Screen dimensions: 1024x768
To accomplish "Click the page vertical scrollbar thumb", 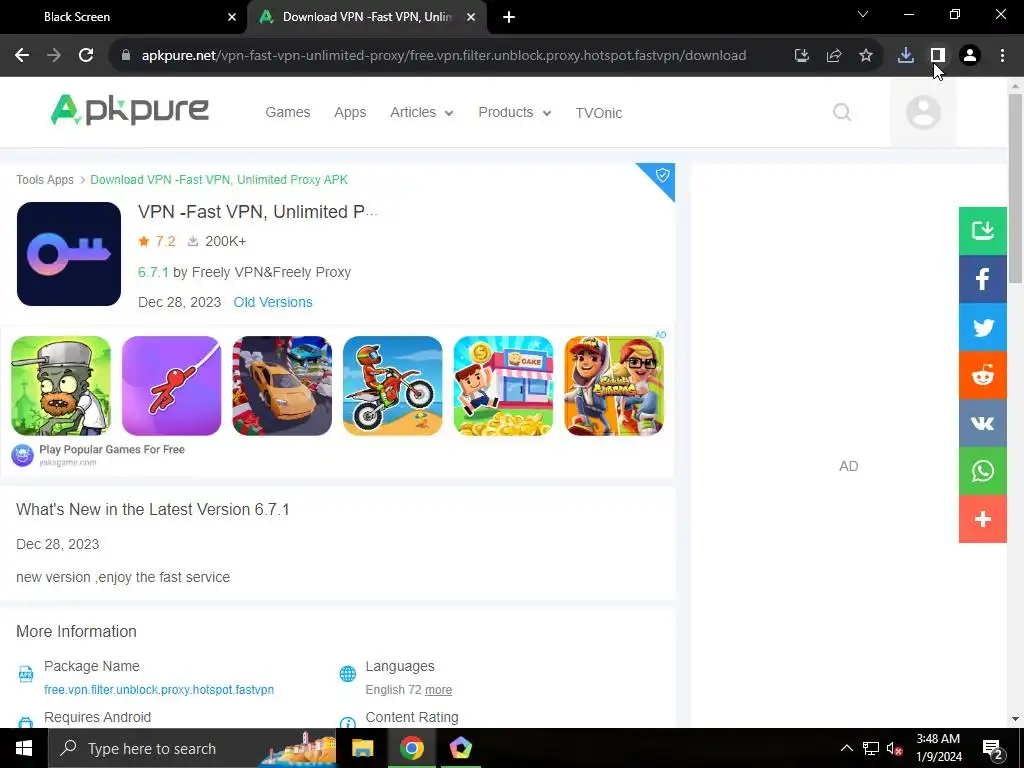I will [1015, 188].
